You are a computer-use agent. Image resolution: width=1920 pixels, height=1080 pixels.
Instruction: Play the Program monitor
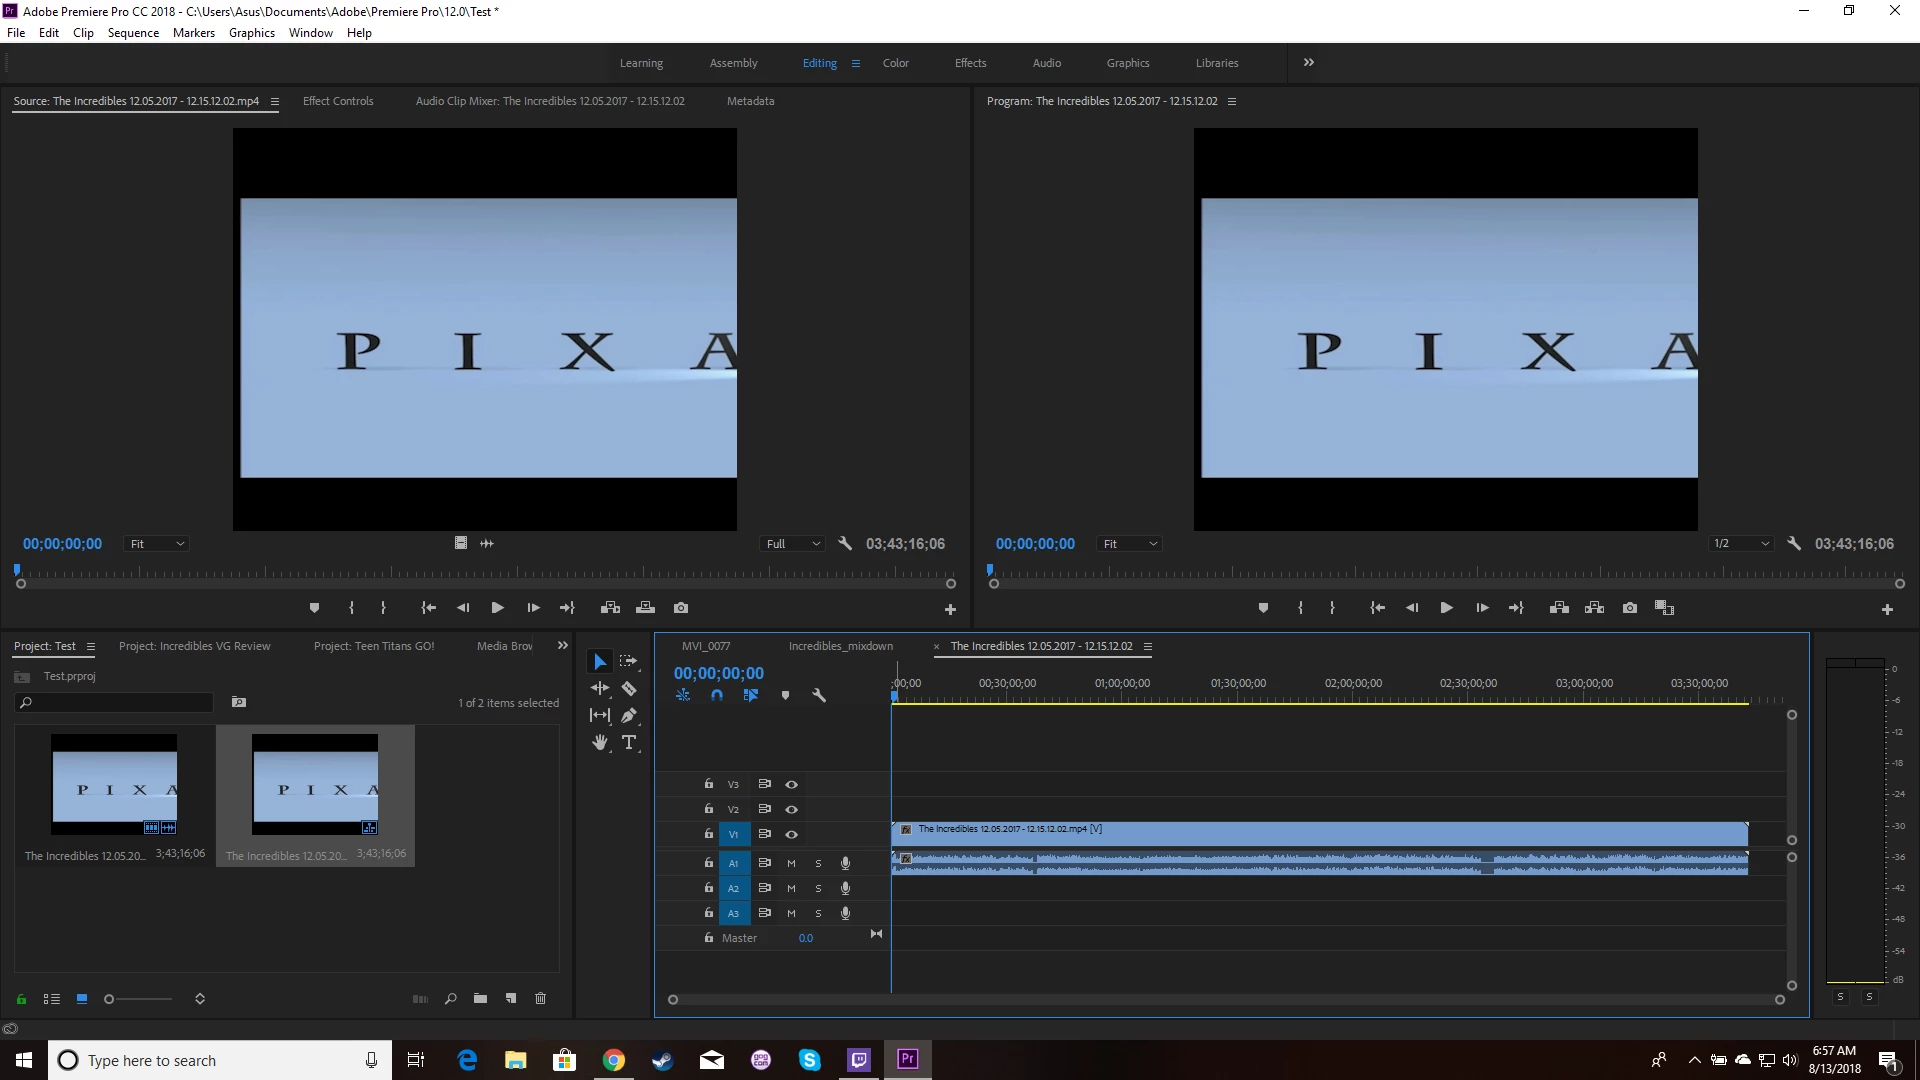pos(1446,608)
